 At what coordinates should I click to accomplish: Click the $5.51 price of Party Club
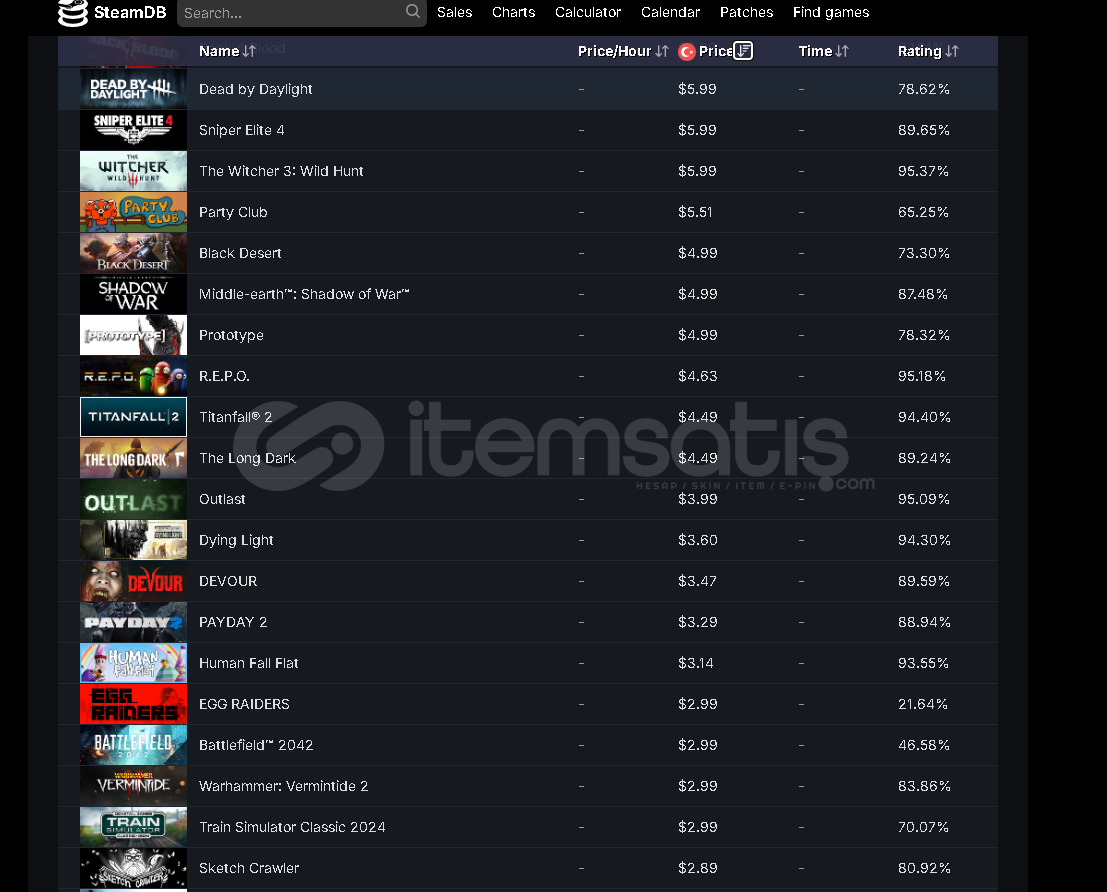click(695, 212)
